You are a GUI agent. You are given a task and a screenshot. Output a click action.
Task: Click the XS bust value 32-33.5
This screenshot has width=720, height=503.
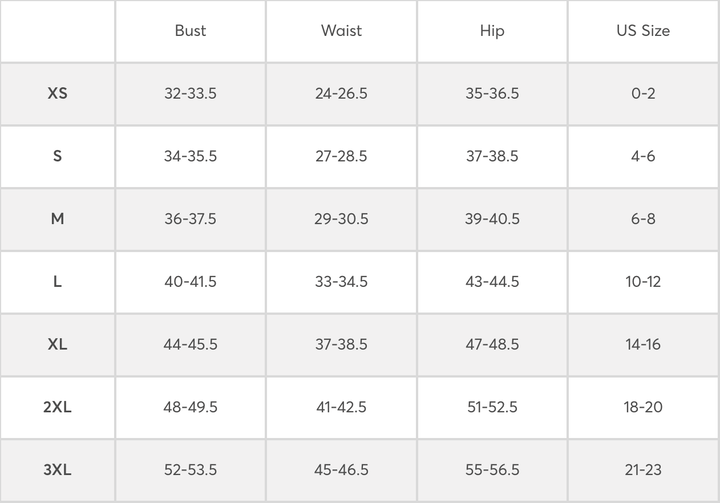pyautogui.click(x=190, y=94)
